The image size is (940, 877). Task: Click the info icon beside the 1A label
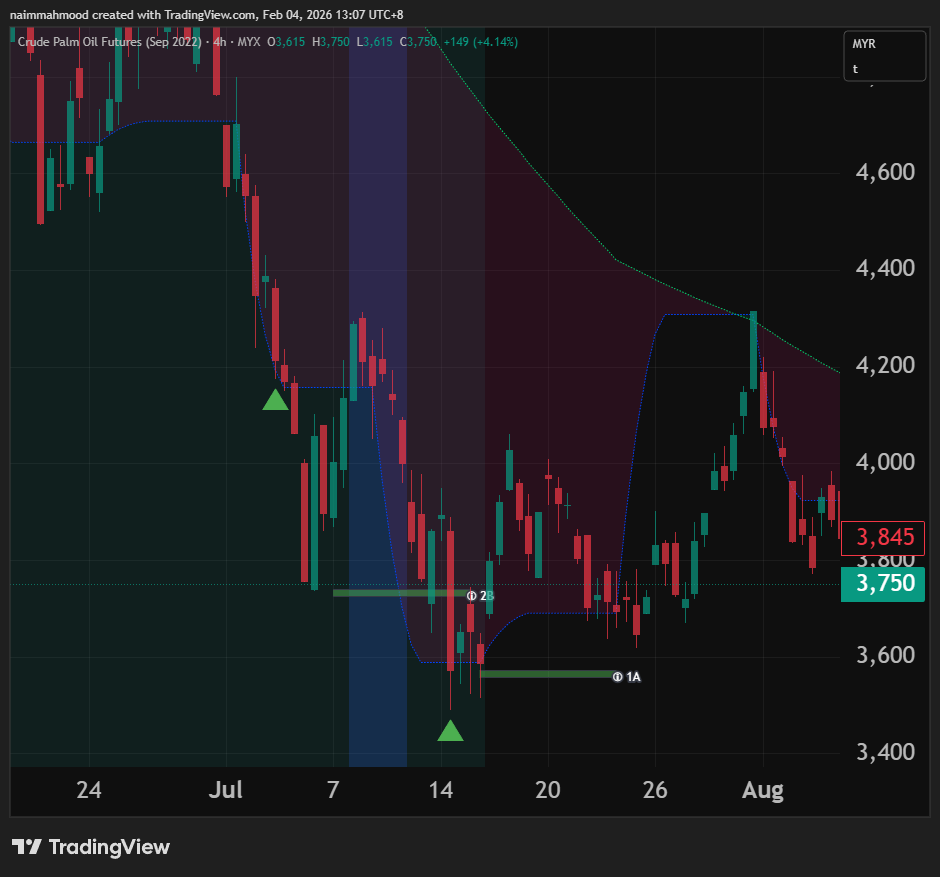(x=617, y=677)
